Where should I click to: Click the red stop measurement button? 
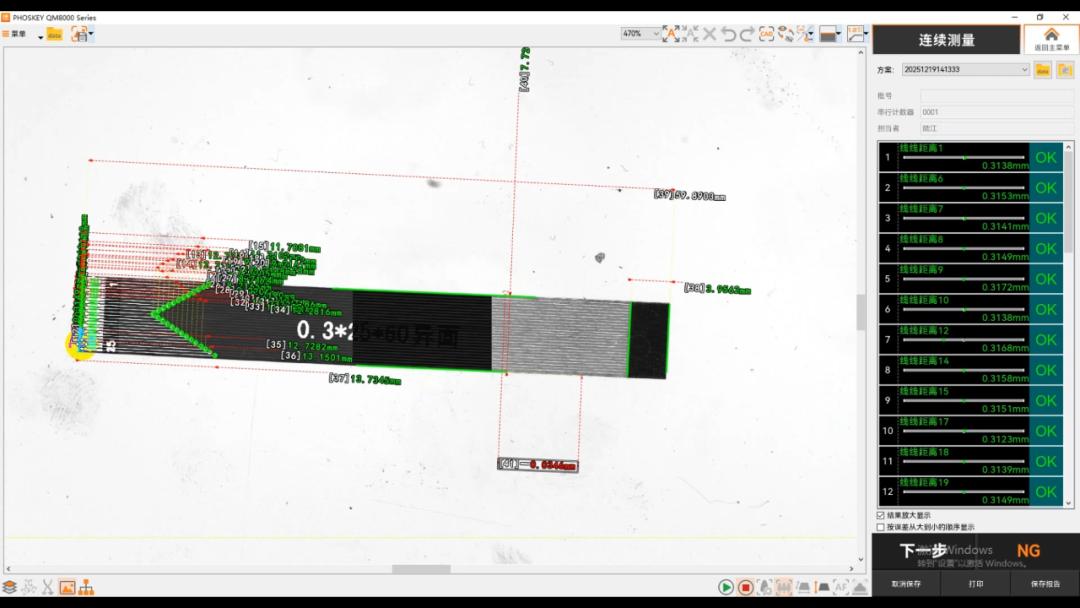pos(745,587)
